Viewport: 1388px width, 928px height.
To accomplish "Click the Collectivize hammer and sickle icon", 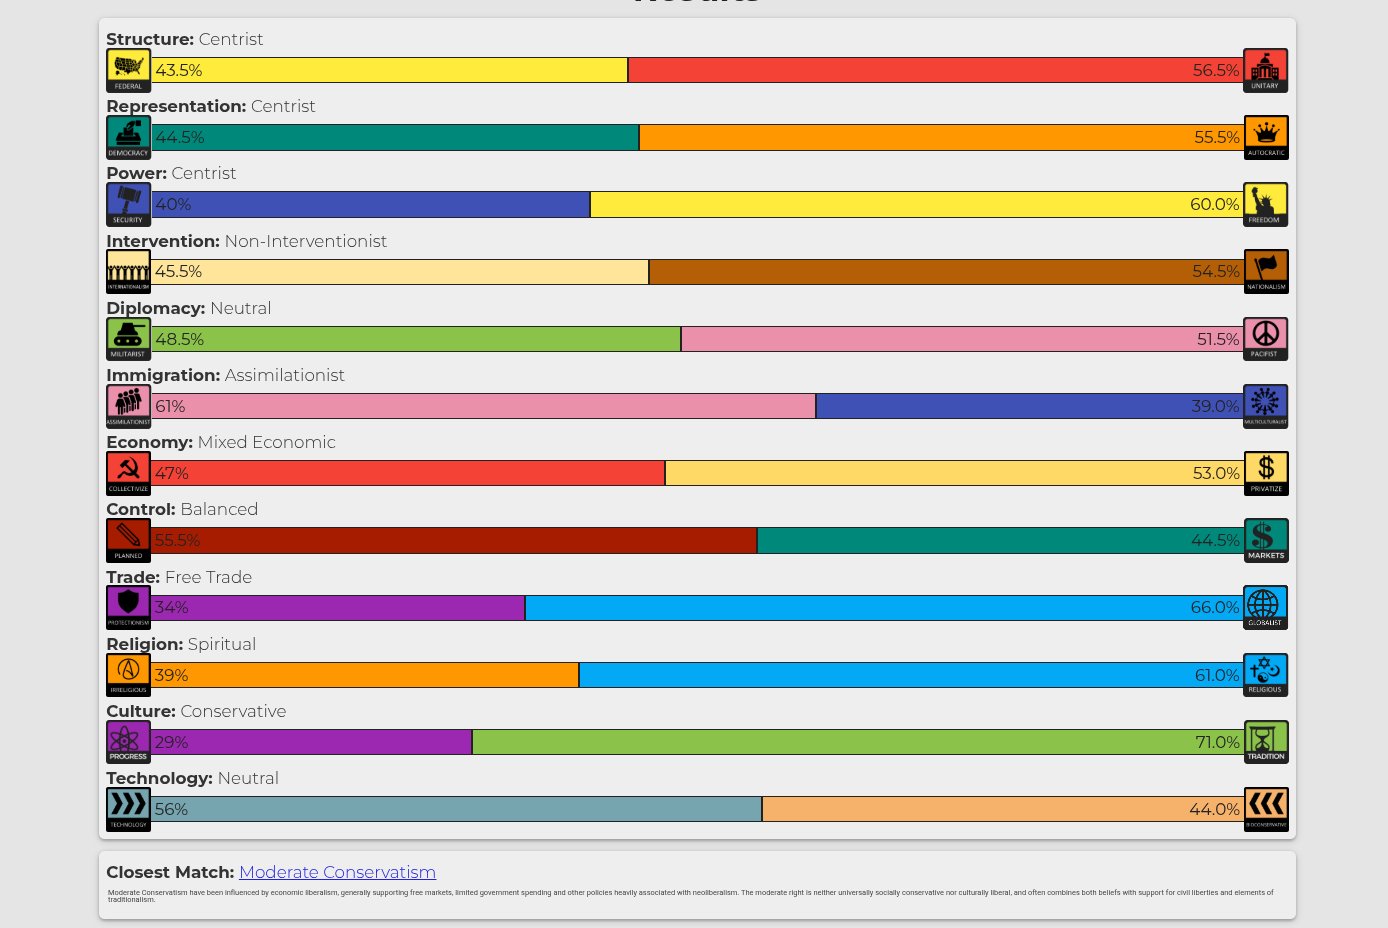I will click(128, 473).
